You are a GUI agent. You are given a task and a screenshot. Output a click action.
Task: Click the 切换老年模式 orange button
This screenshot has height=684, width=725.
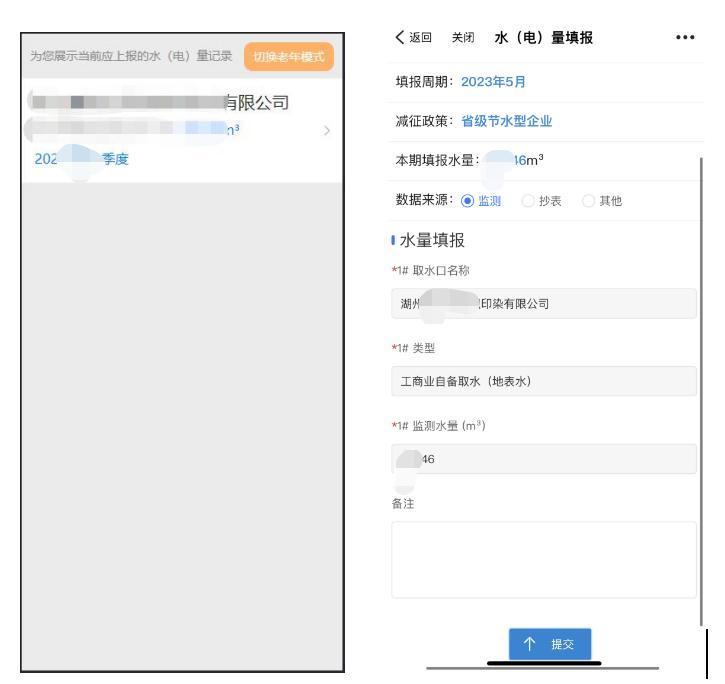[289, 56]
